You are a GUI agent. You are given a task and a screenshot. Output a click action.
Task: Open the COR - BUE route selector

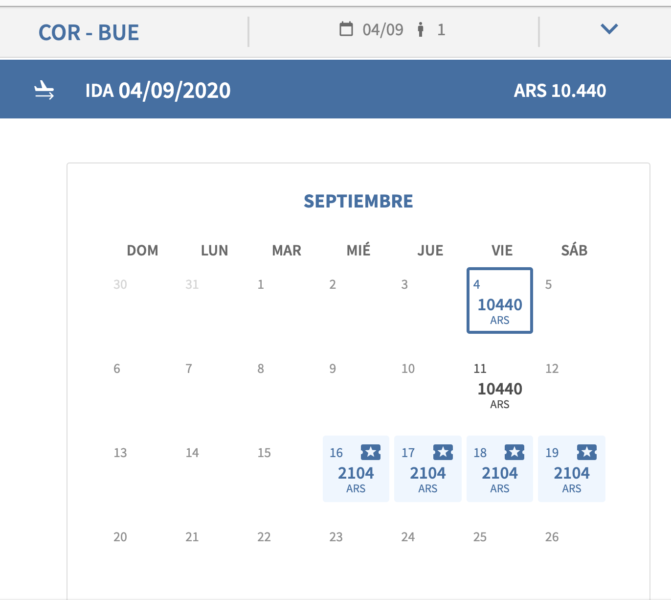click(x=89, y=33)
